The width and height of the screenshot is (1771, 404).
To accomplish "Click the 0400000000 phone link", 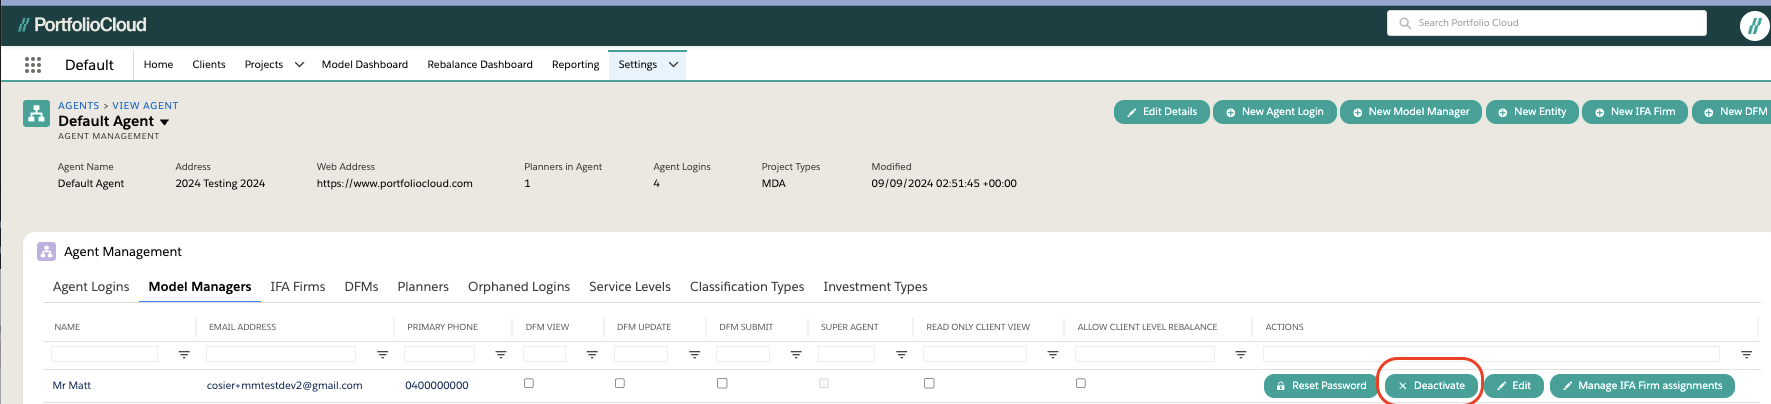I will coord(437,386).
